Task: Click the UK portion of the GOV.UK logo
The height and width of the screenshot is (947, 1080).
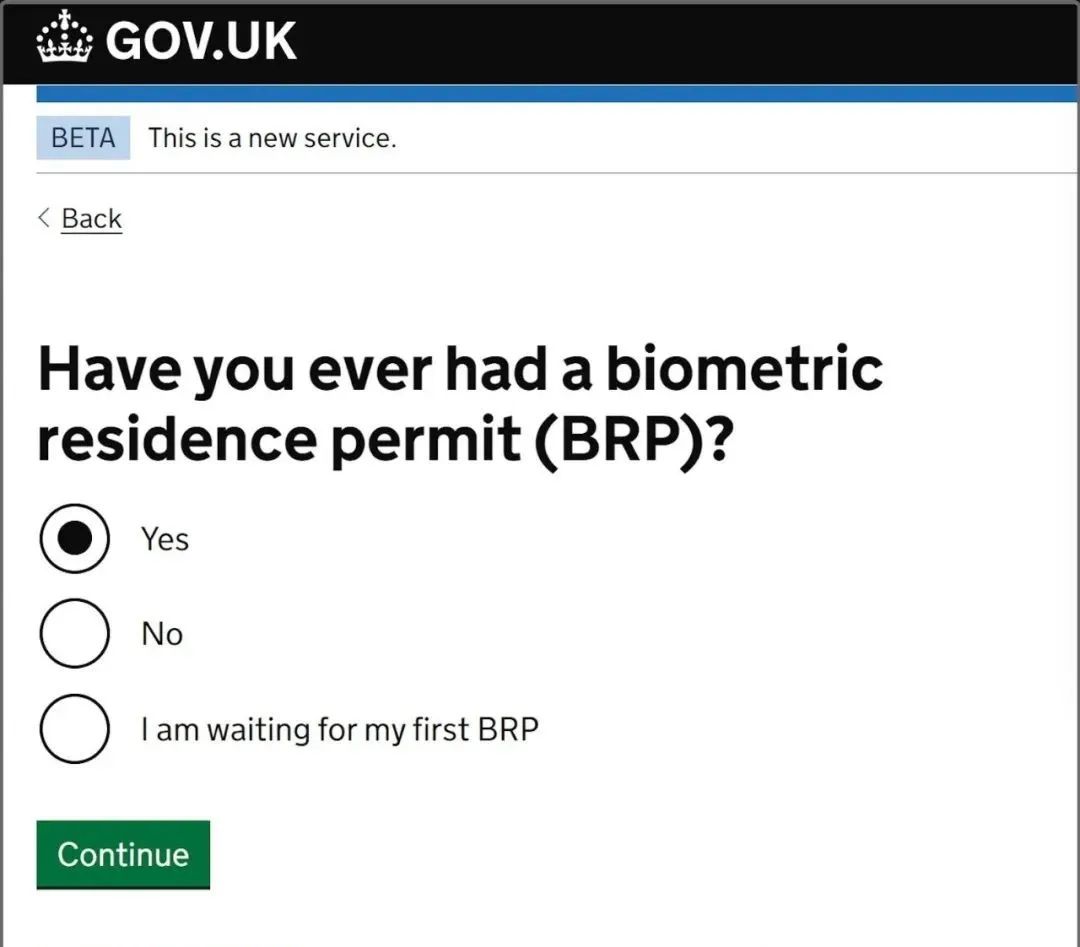Action: click(262, 41)
